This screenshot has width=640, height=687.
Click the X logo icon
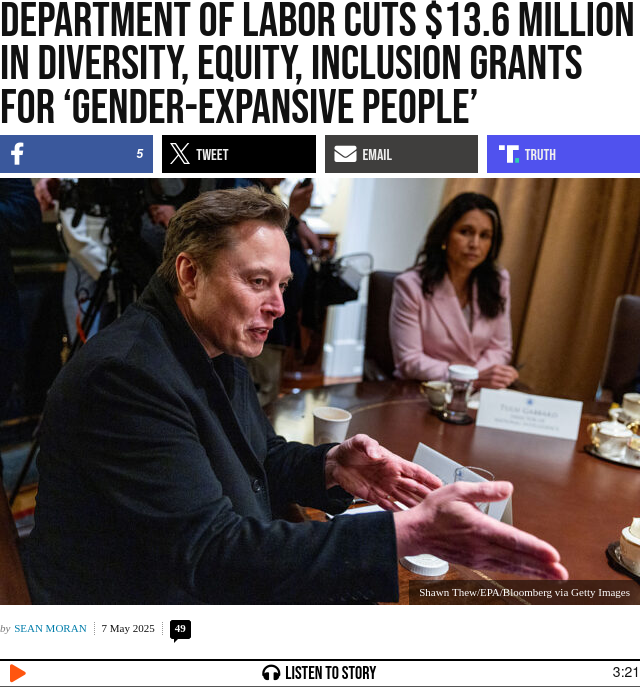[180, 154]
